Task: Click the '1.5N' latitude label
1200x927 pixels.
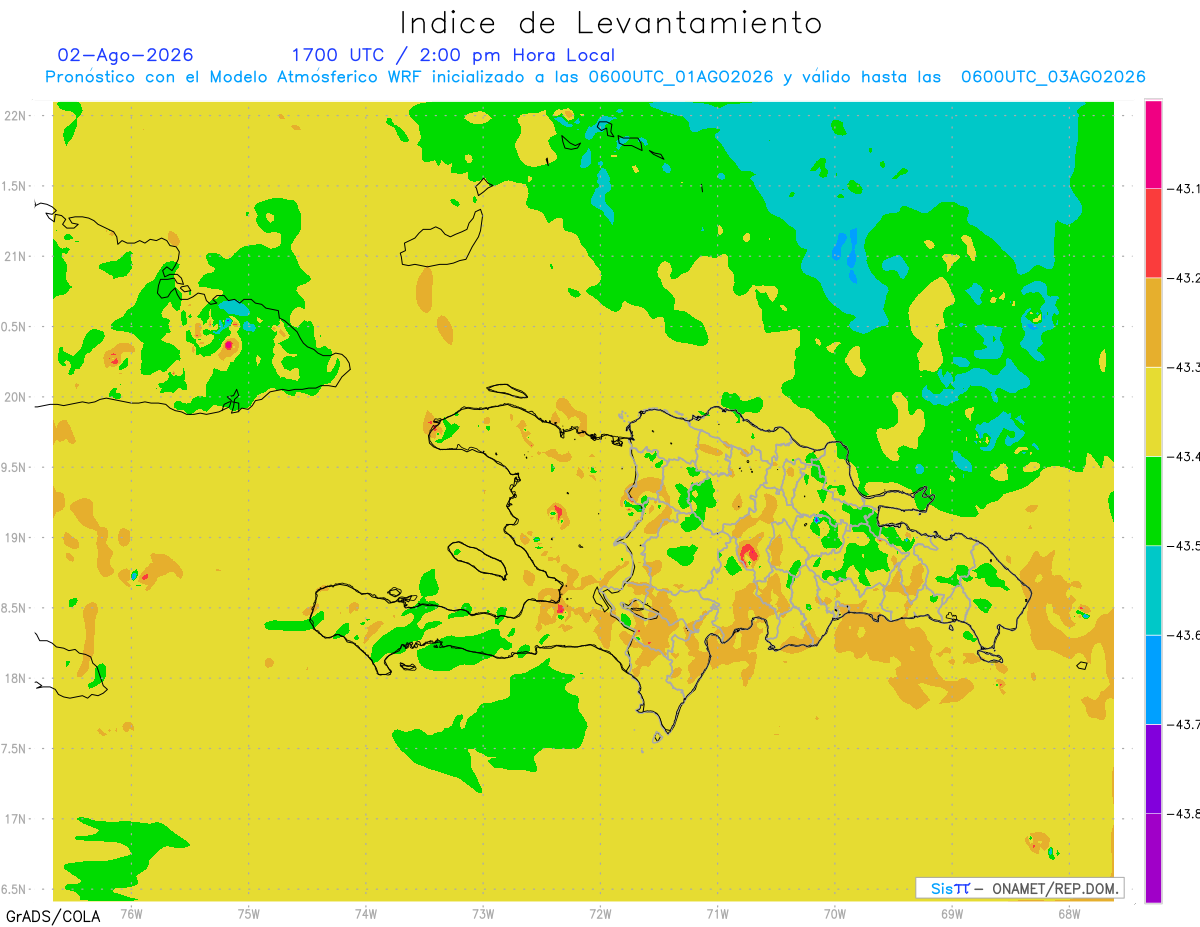Action: [14, 186]
